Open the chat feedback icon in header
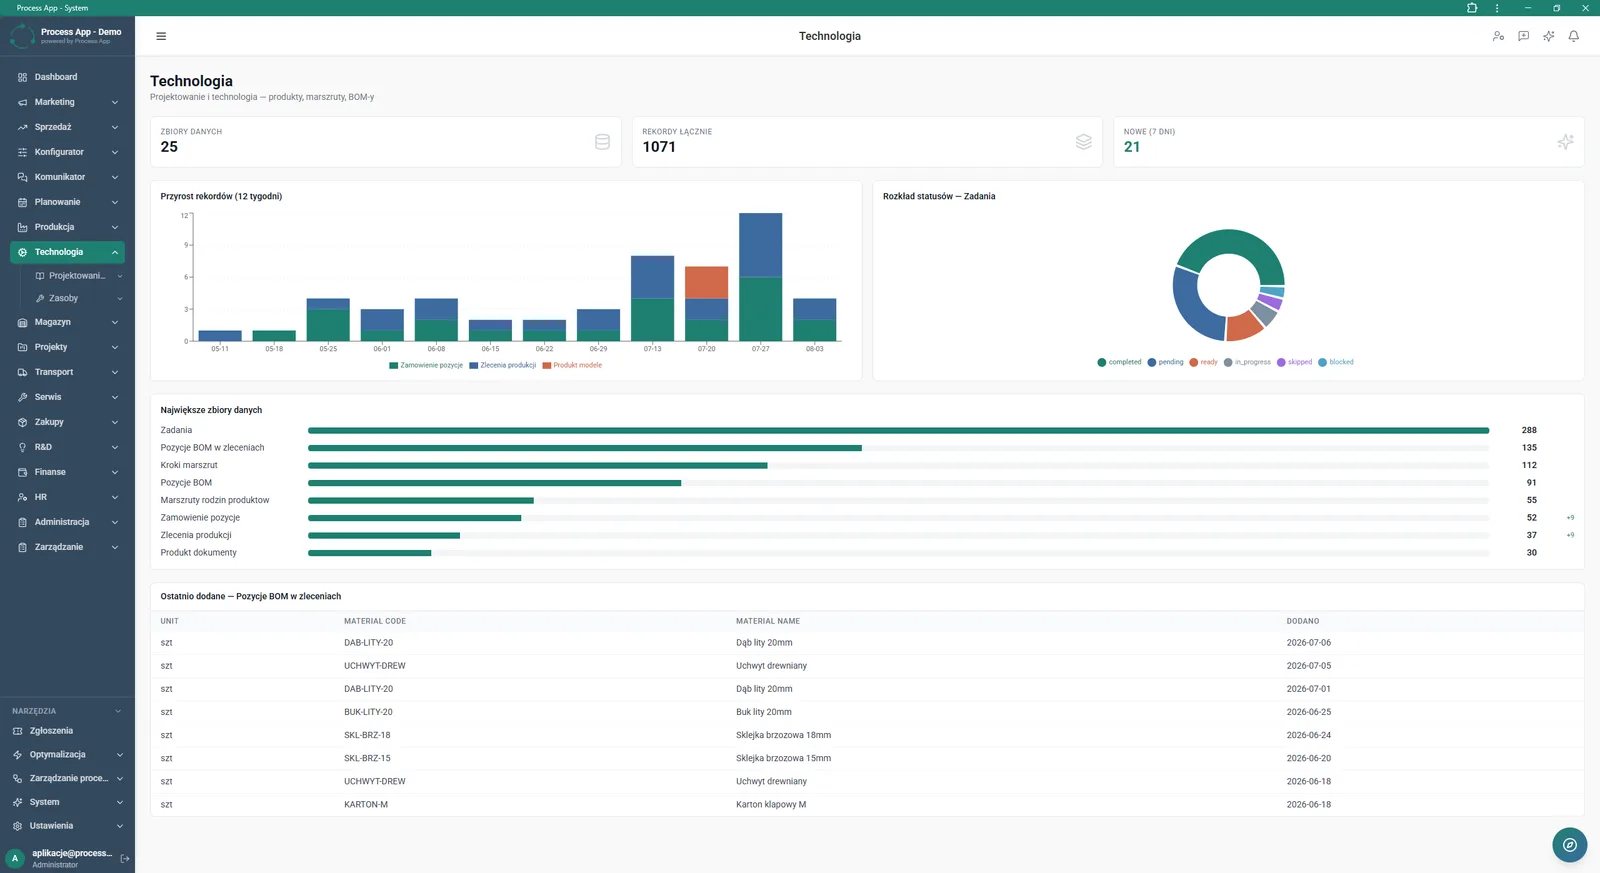The image size is (1600, 873). pos(1523,36)
